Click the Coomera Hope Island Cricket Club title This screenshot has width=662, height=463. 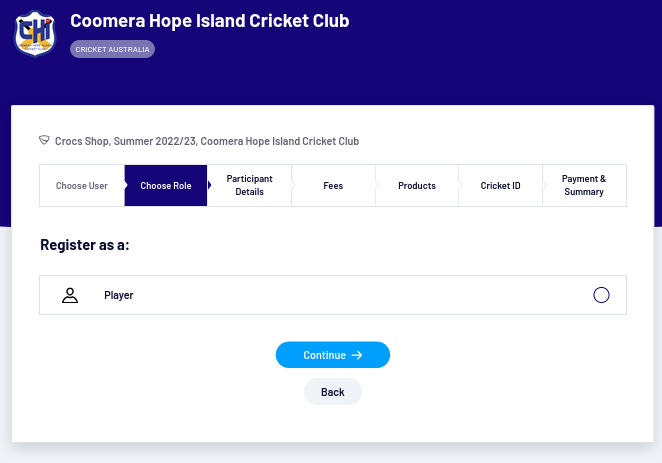tap(210, 21)
